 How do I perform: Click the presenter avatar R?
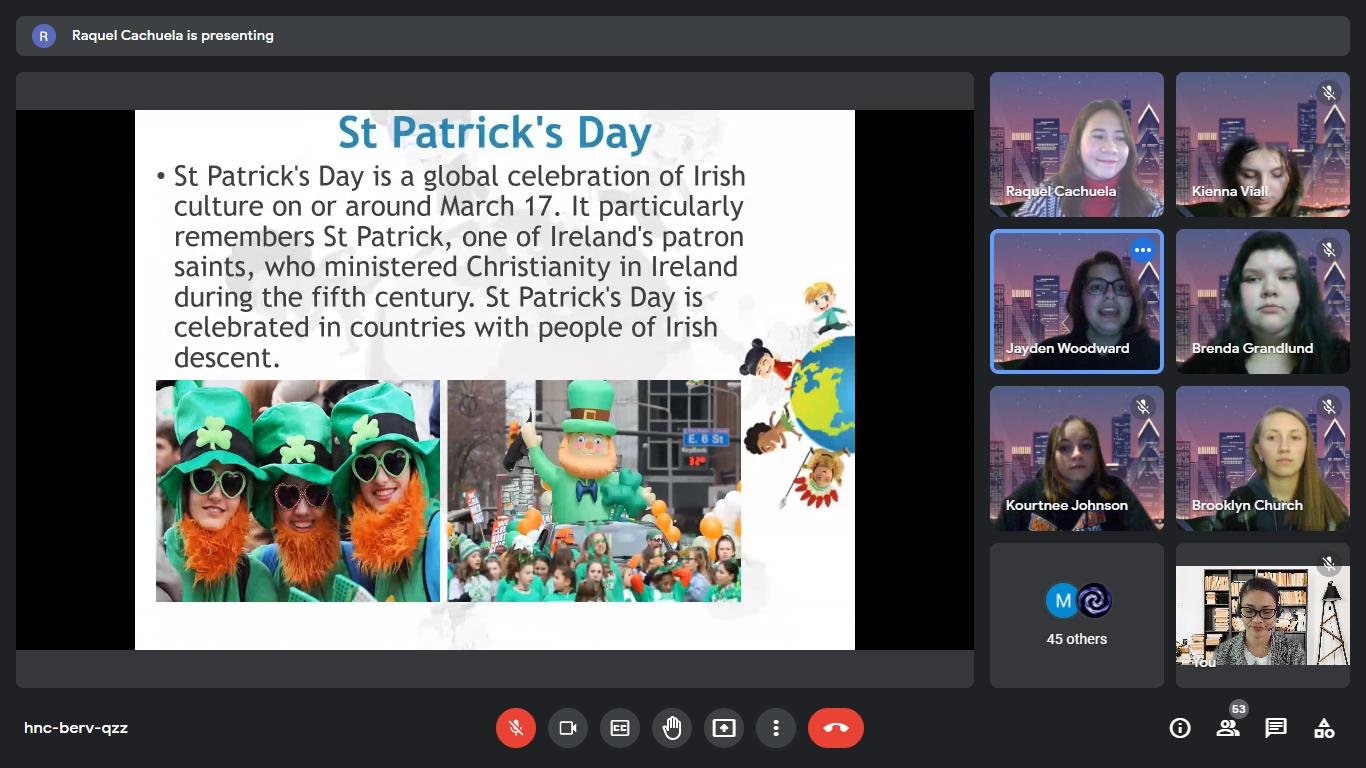[43, 36]
